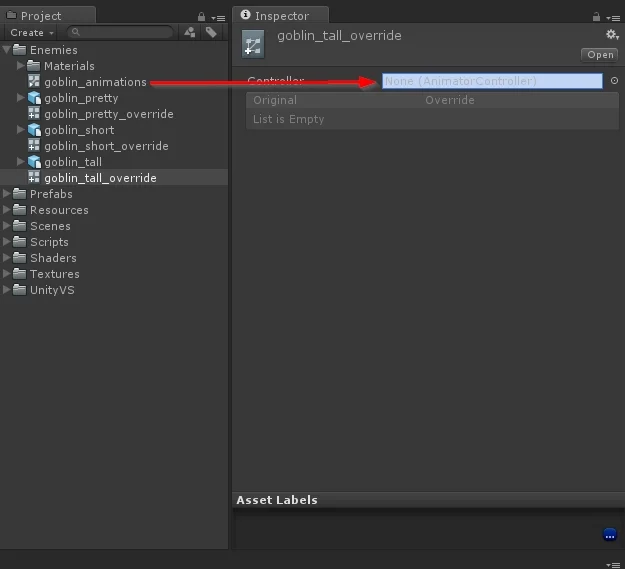Click the Project search field
The height and width of the screenshot is (569, 625).
pyautogui.click(x=120, y=32)
